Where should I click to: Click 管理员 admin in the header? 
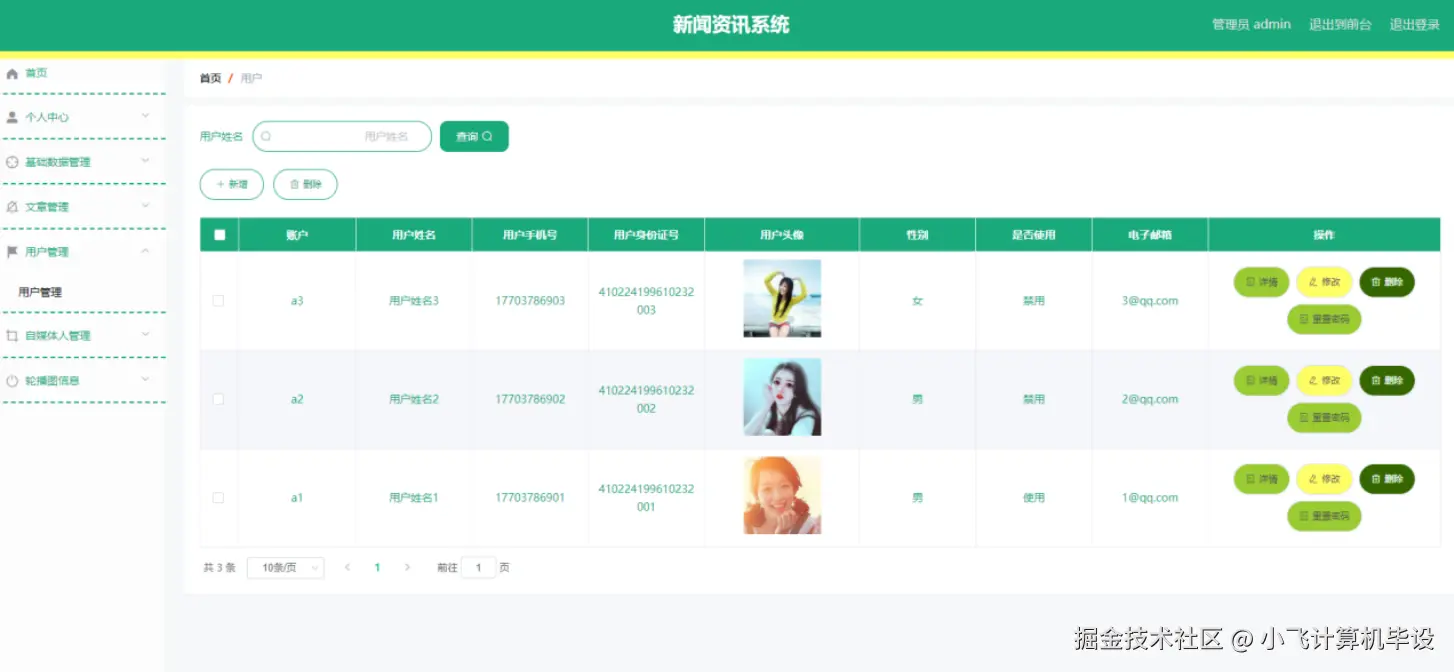1251,25
